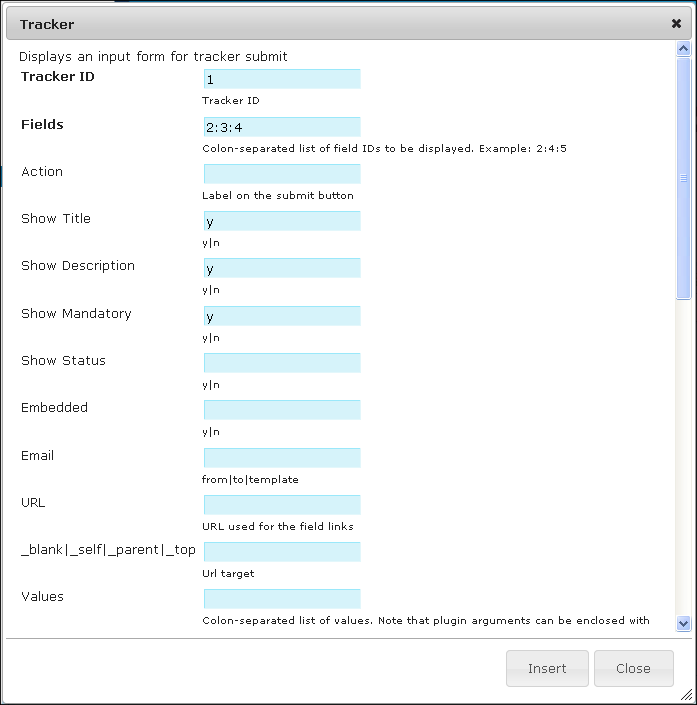Image resolution: width=697 pixels, height=705 pixels.
Task: Click the _blank|_self|_parent|_top label
Action: click(108, 550)
